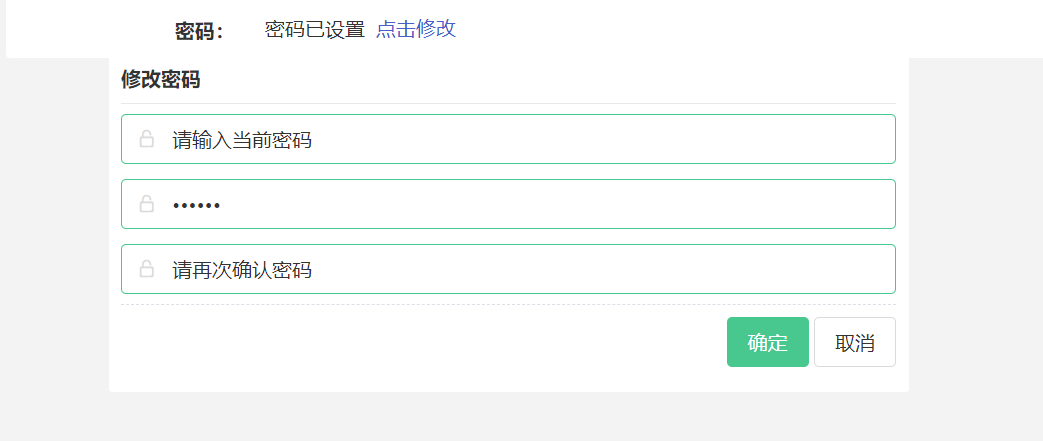Cancel the password change with 取消
The image size is (1043, 441).
click(855, 342)
